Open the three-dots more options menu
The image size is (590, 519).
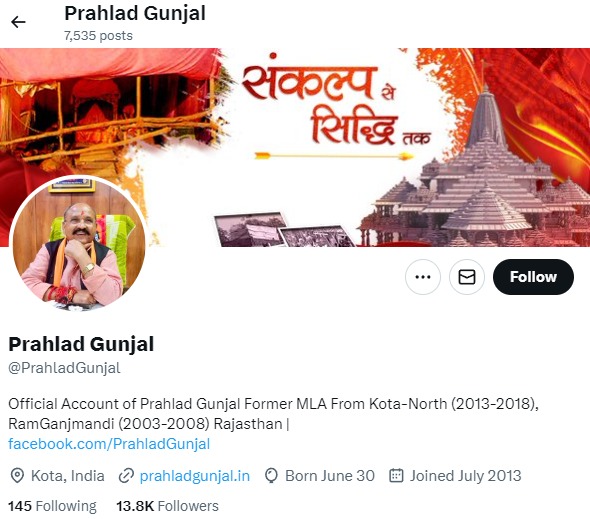tap(423, 277)
